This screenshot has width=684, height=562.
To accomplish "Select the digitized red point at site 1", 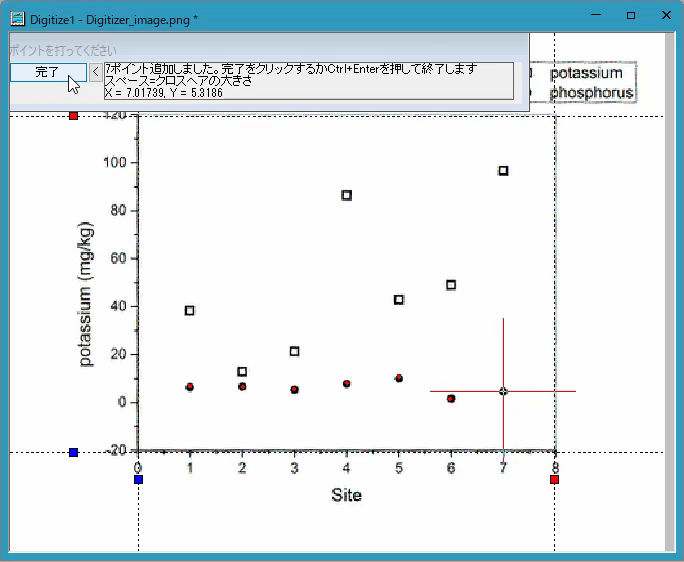I will click(x=190, y=387).
